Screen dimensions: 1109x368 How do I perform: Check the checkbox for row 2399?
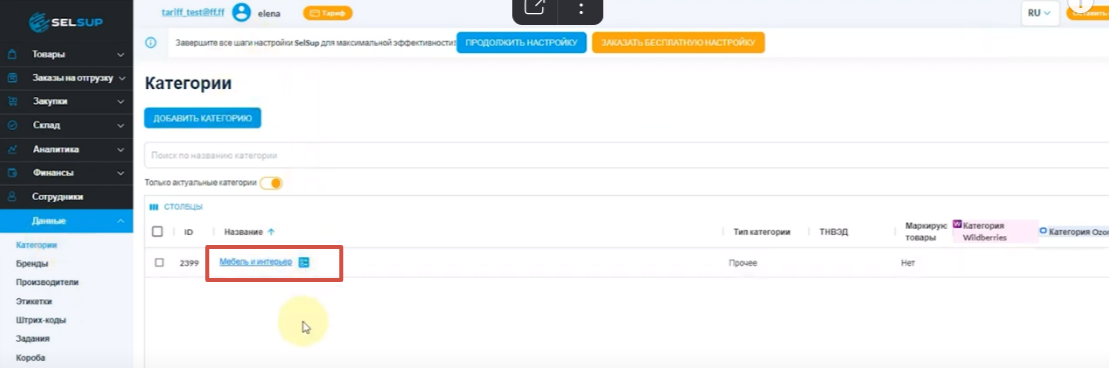coord(159,263)
